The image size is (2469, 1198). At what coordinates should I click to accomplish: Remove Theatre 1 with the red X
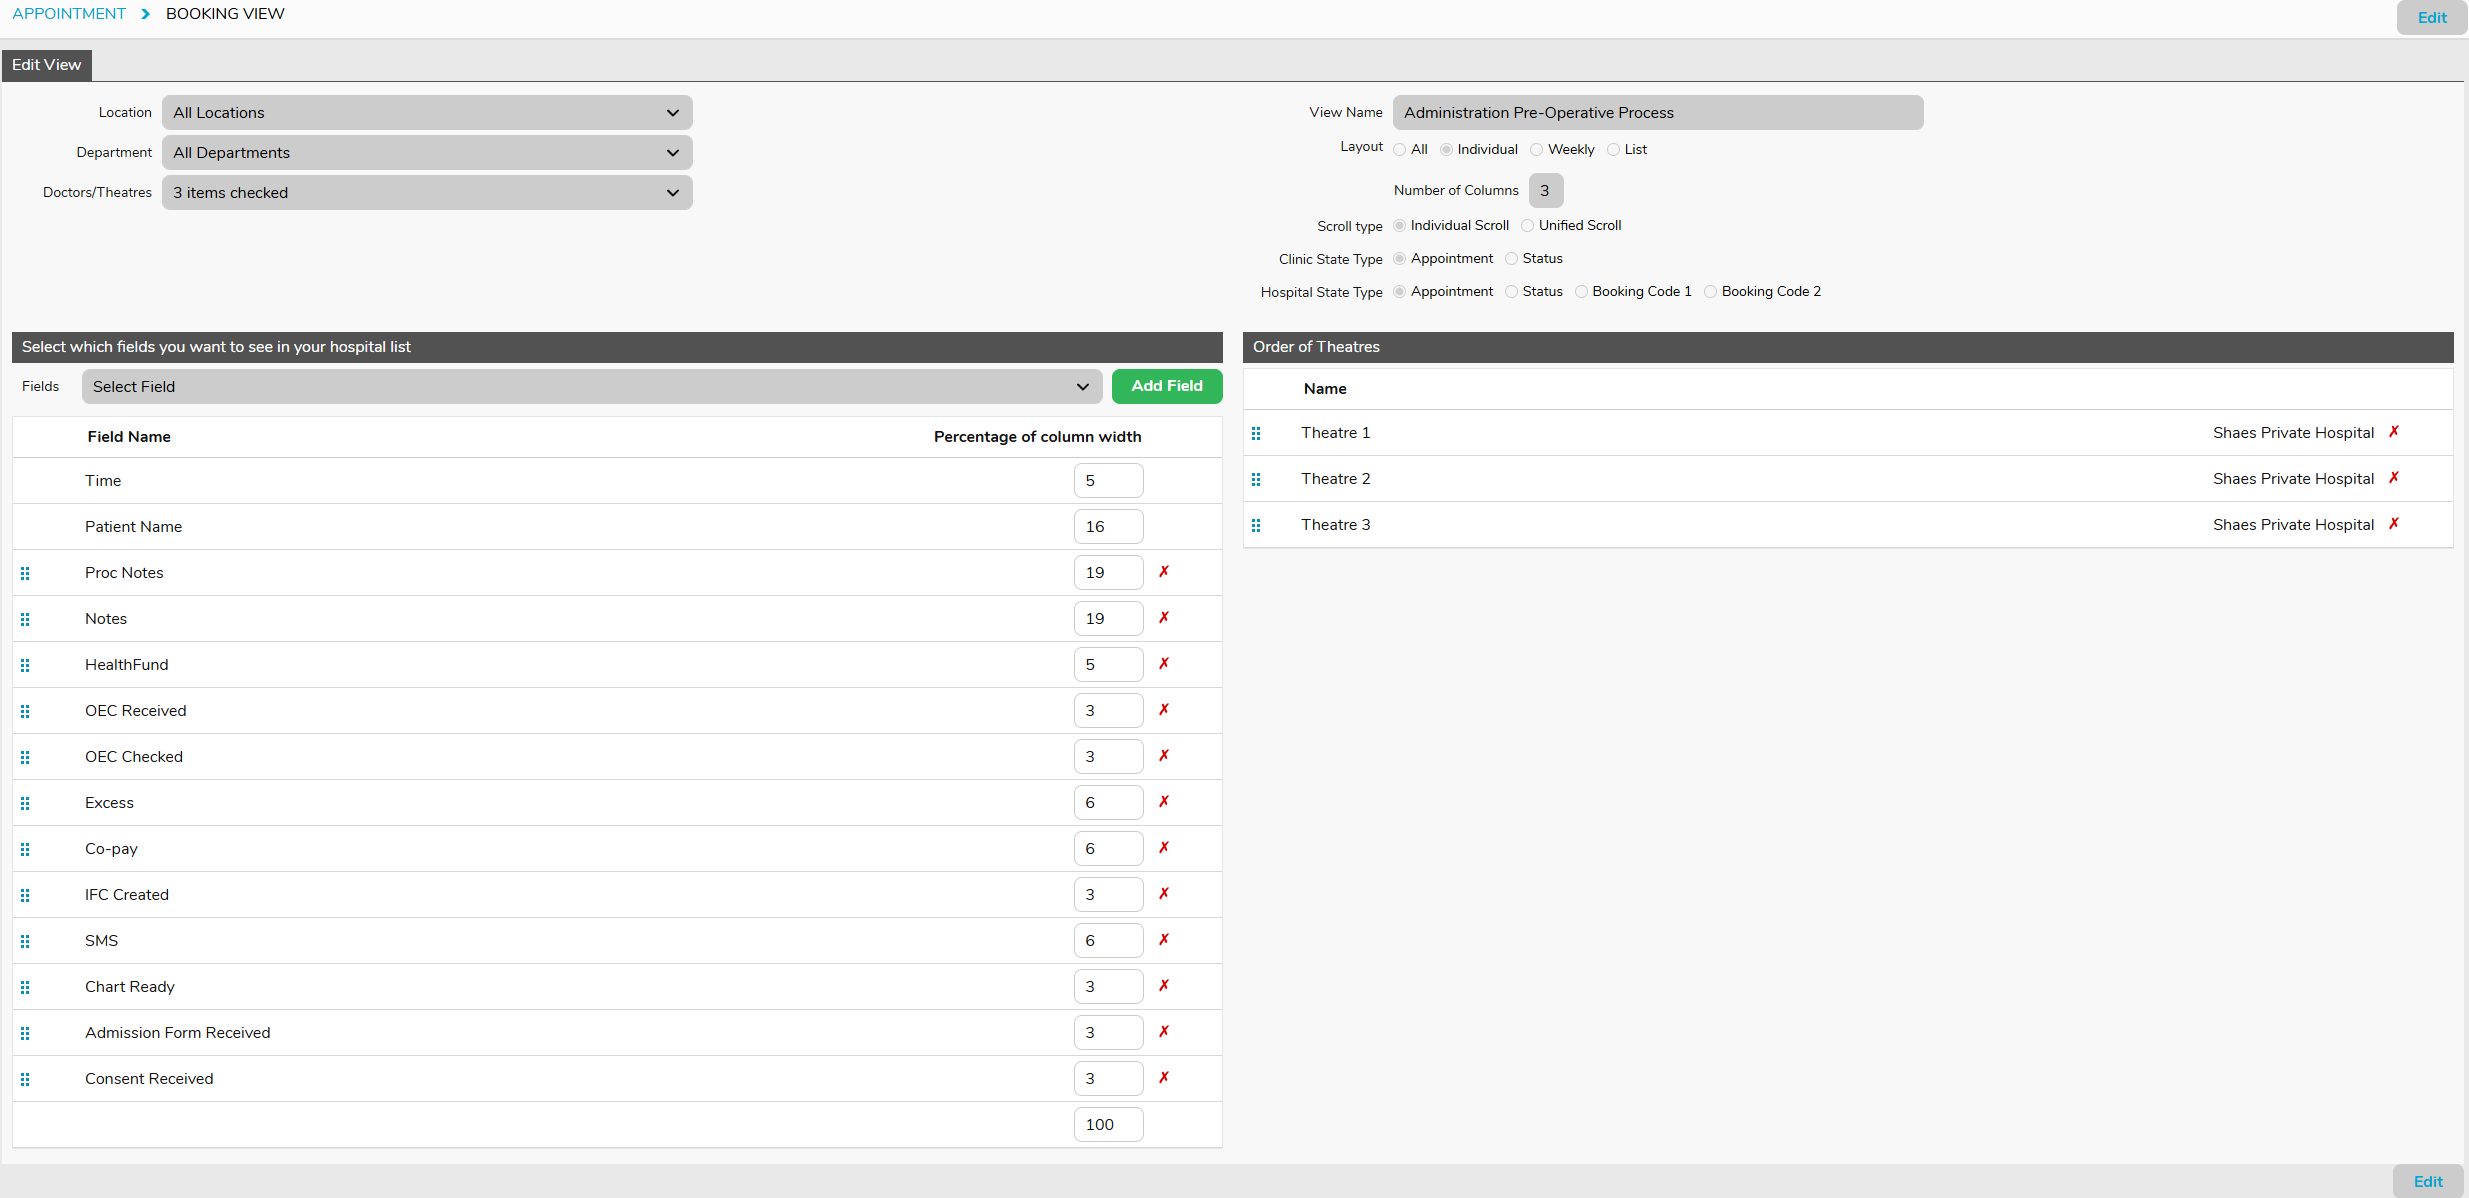click(2394, 432)
